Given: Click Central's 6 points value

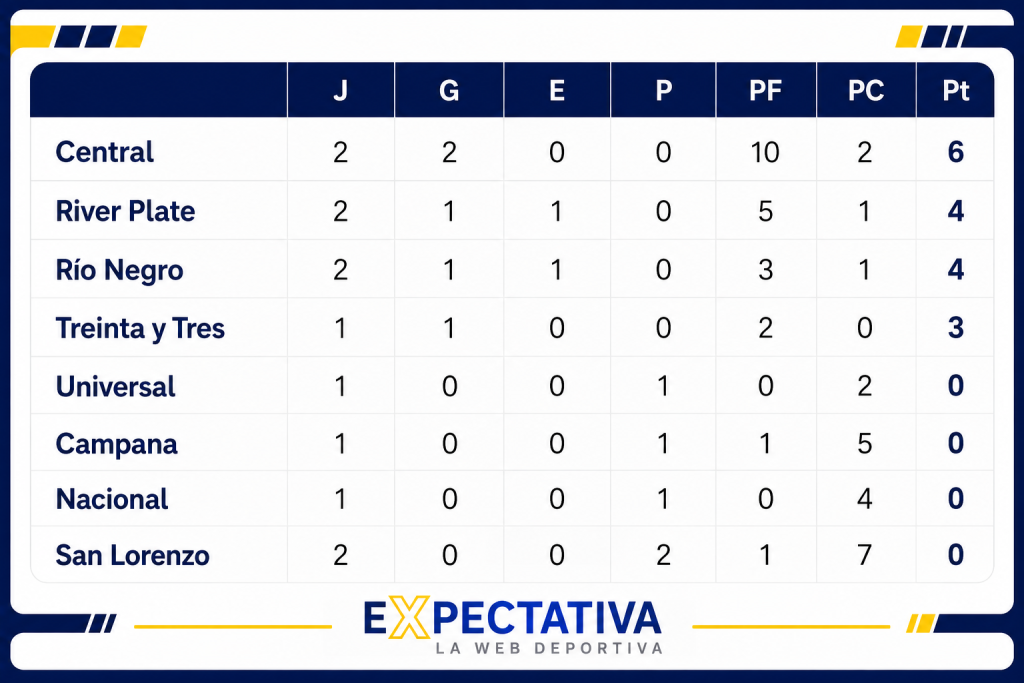Looking at the screenshot, I should click(955, 152).
